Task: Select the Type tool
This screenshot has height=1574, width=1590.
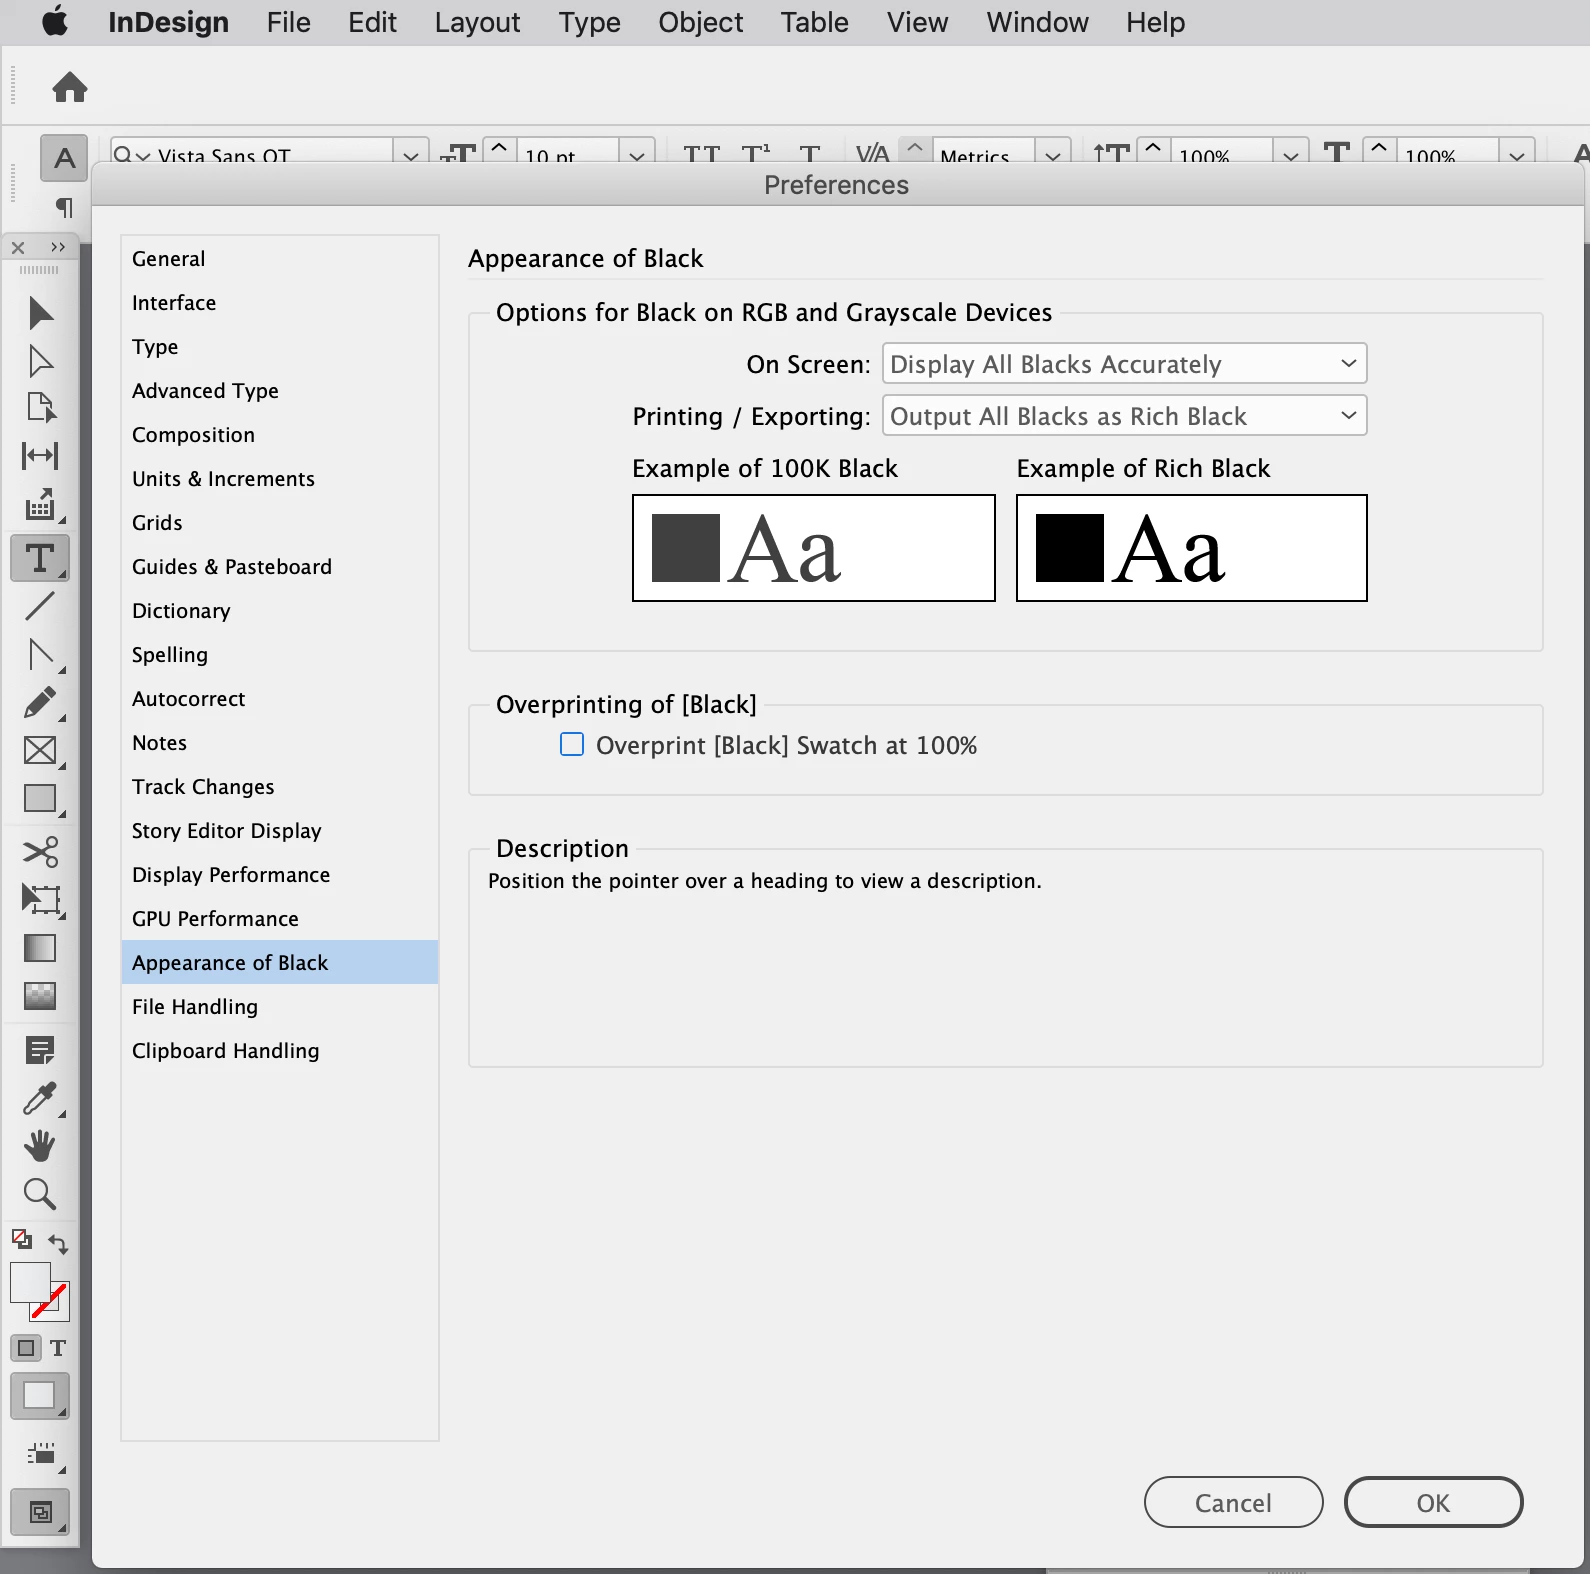Action: point(40,558)
